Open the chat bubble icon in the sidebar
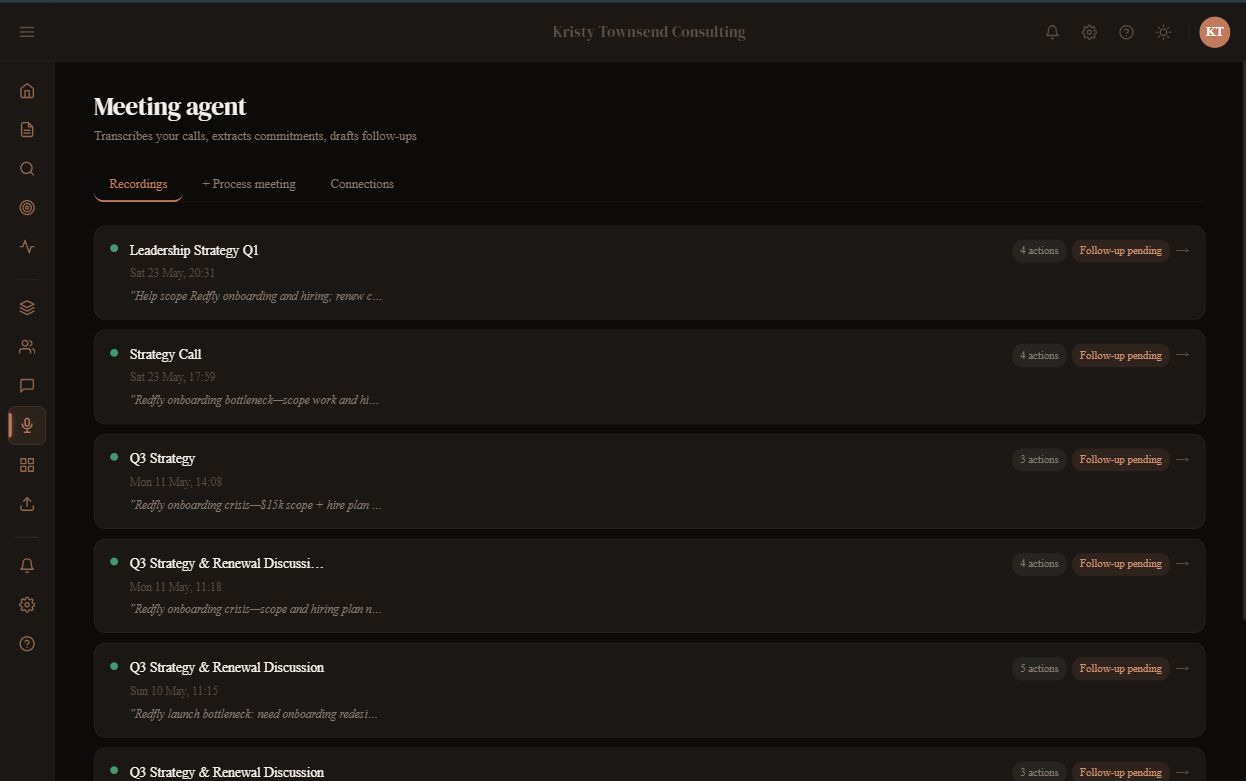 pos(27,386)
